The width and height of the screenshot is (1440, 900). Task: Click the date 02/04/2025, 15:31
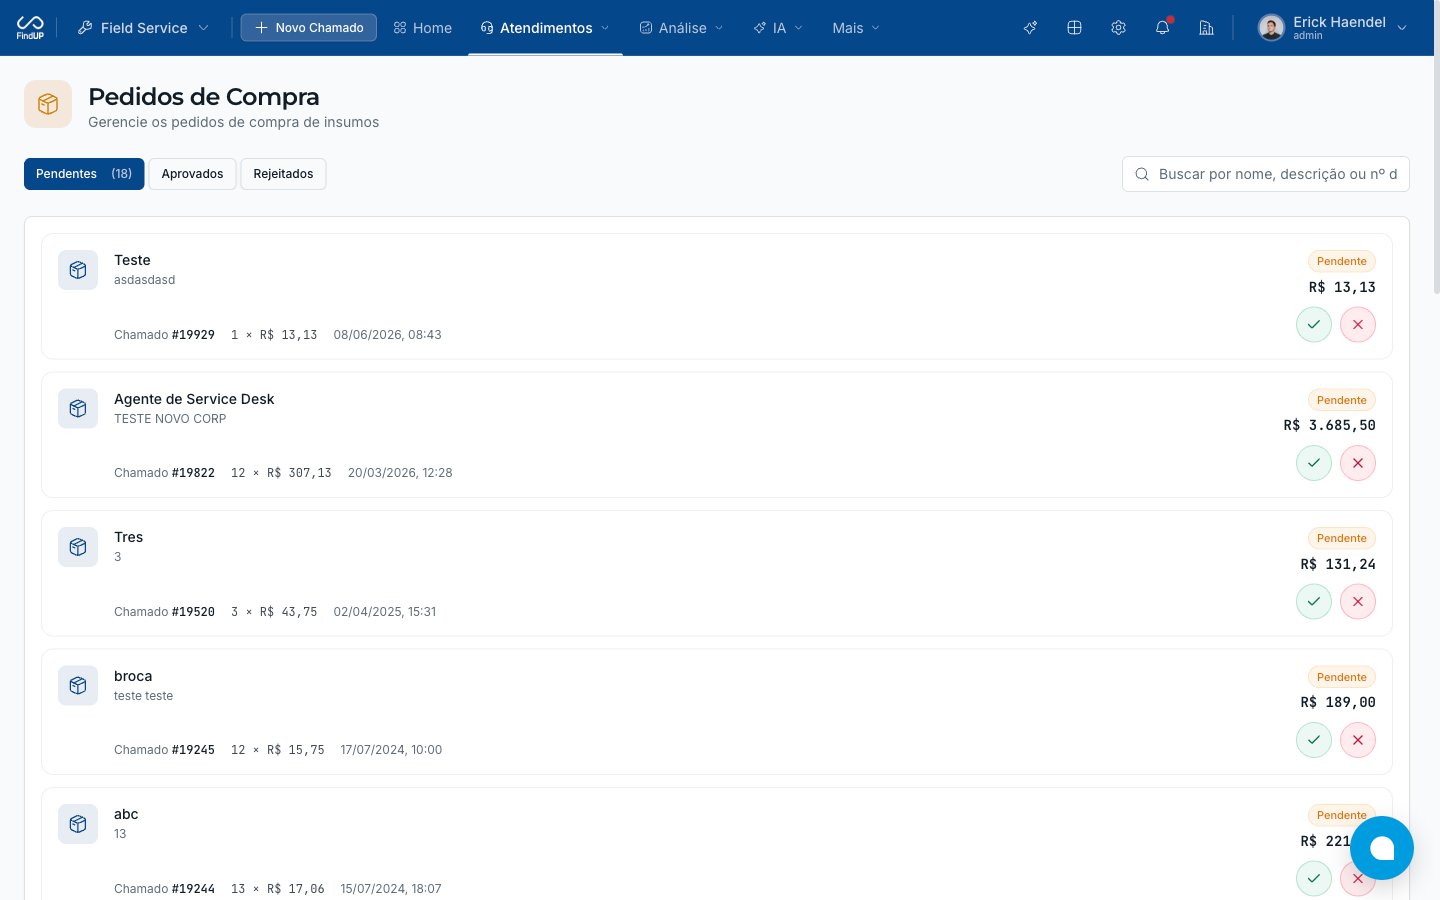pos(385,612)
